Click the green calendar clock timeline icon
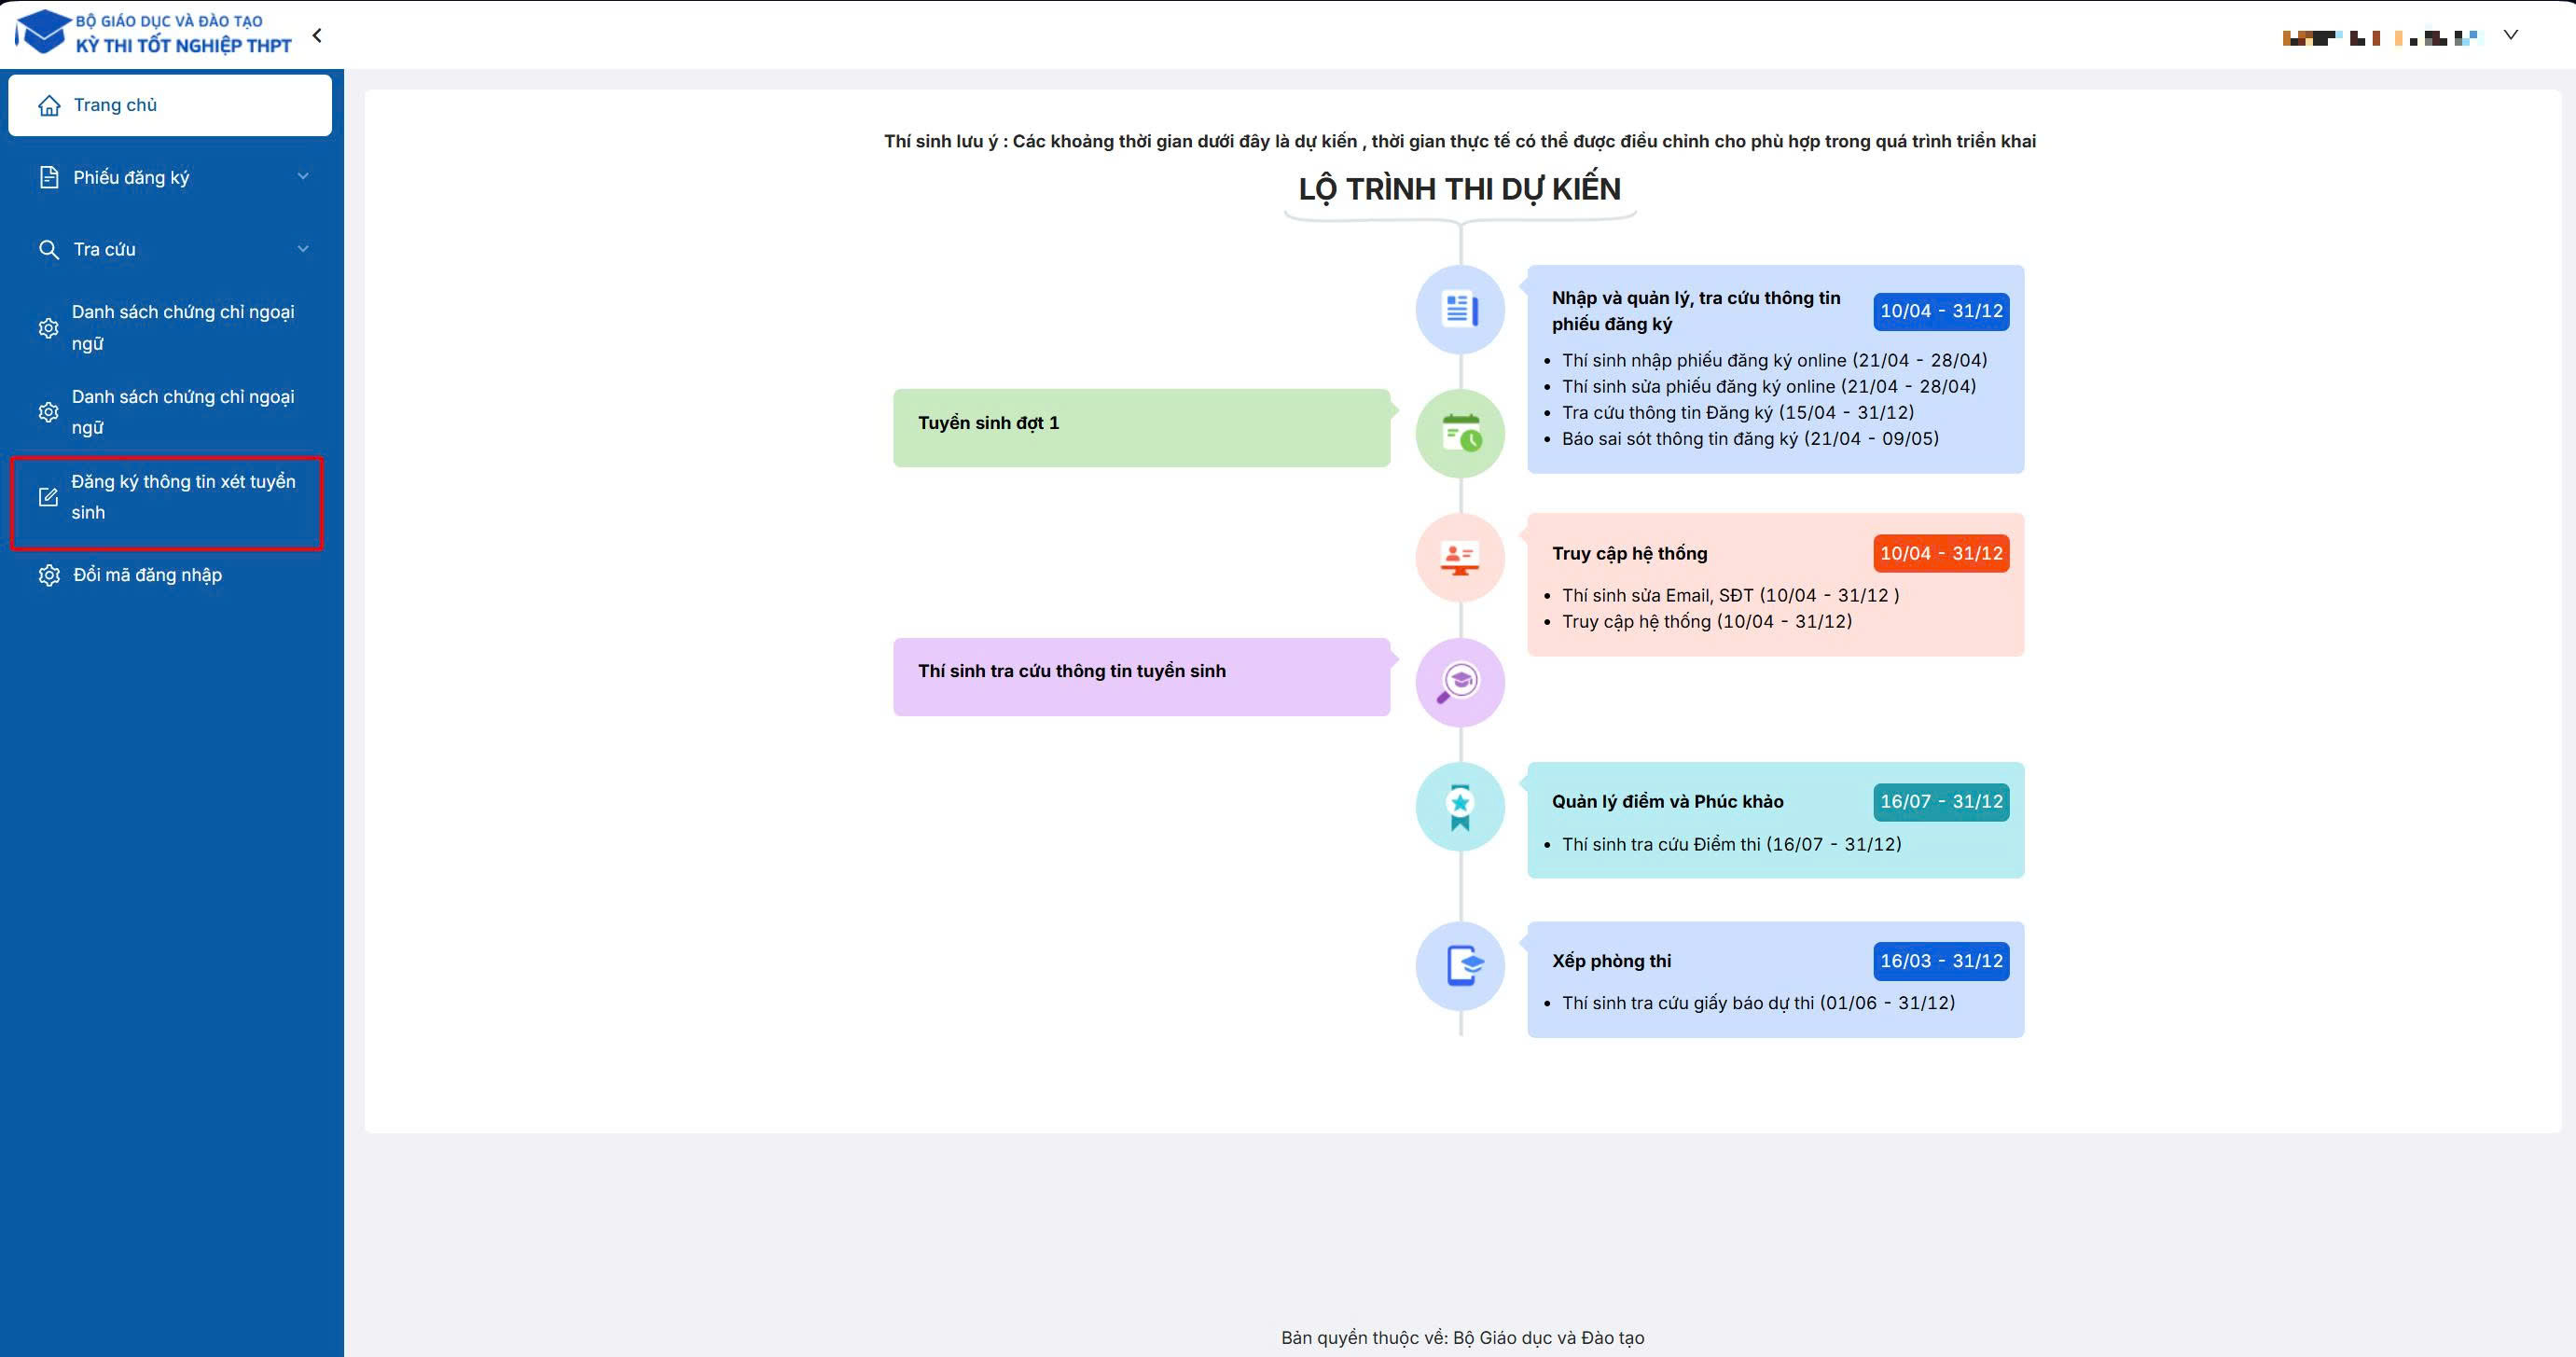The width and height of the screenshot is (2576, 1357). 1460,433
